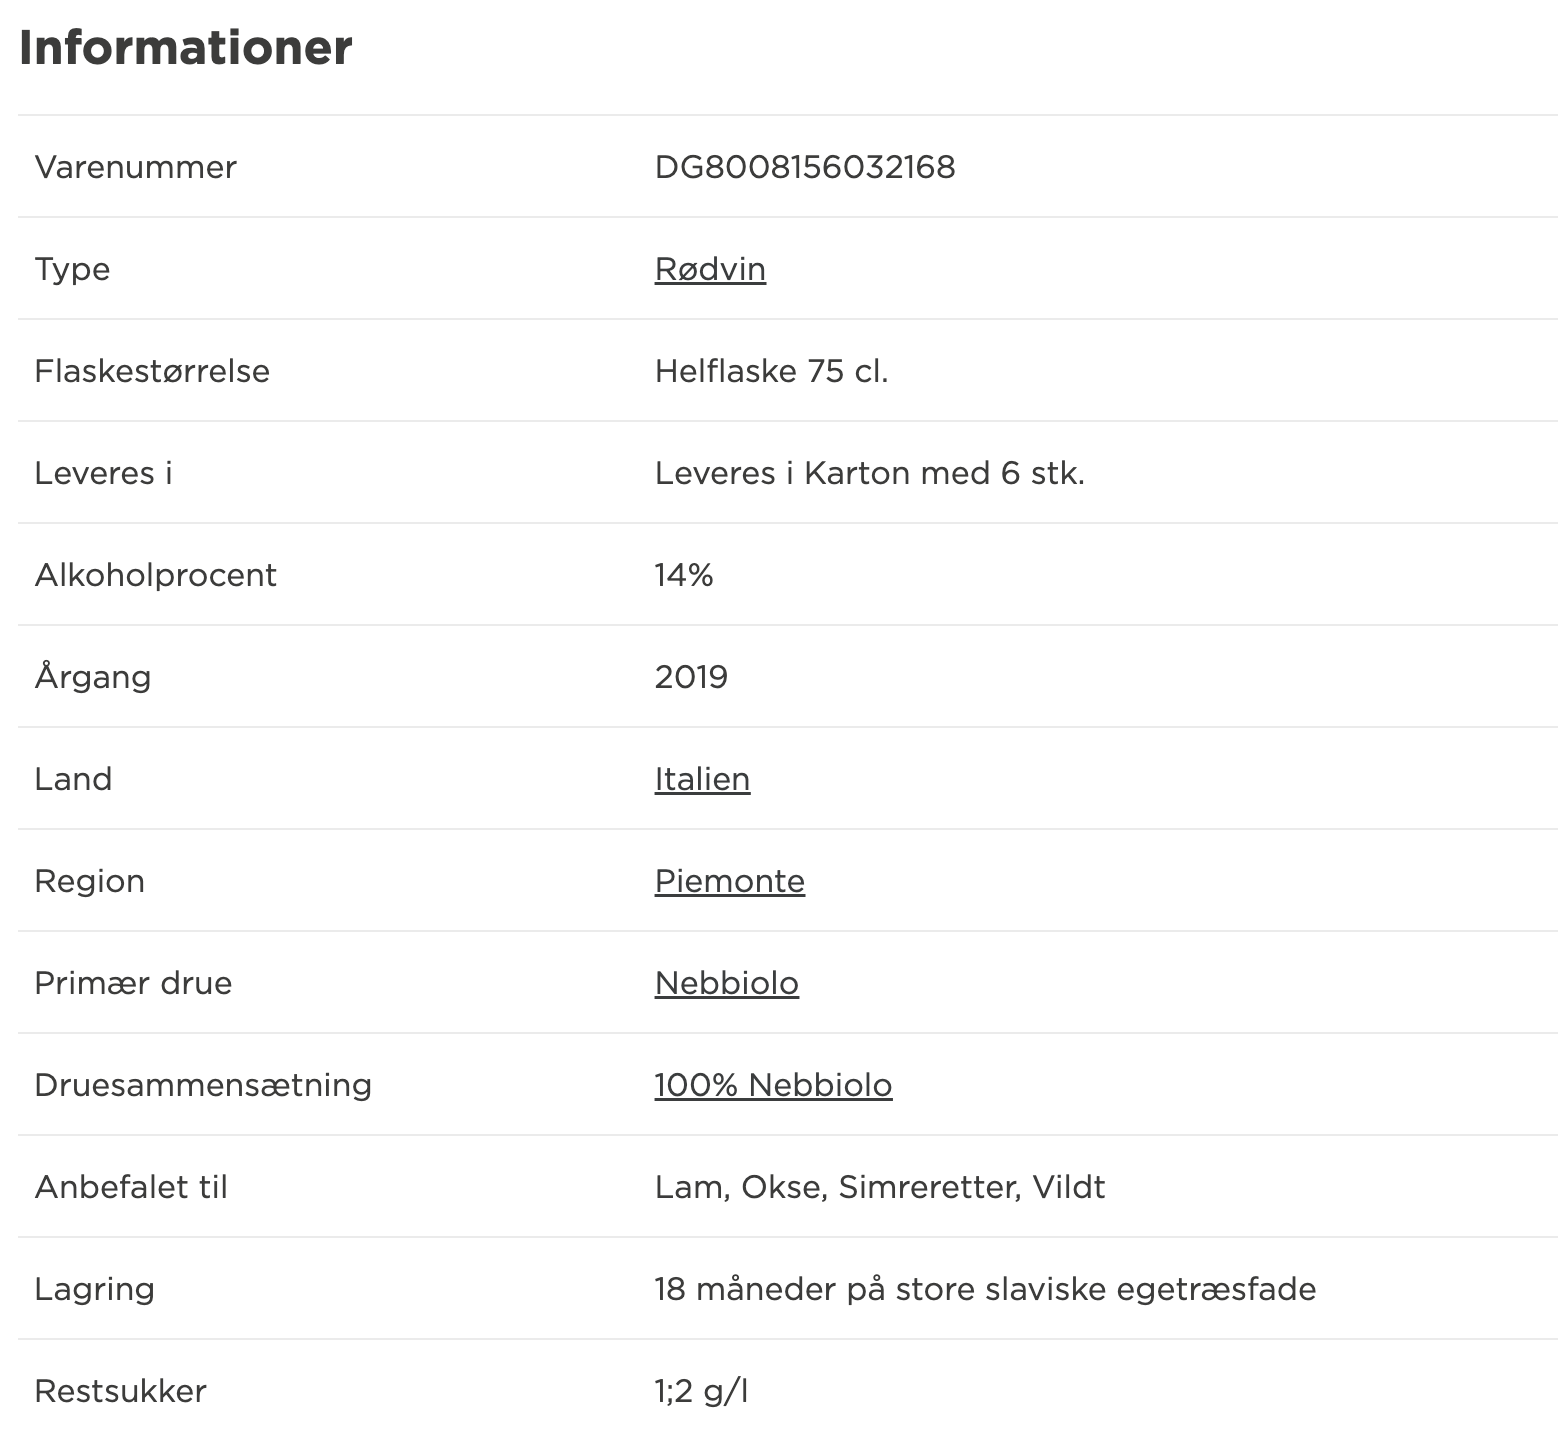
Task: Click the Helflaske 75 cl. value
Action: coord(772,371)
